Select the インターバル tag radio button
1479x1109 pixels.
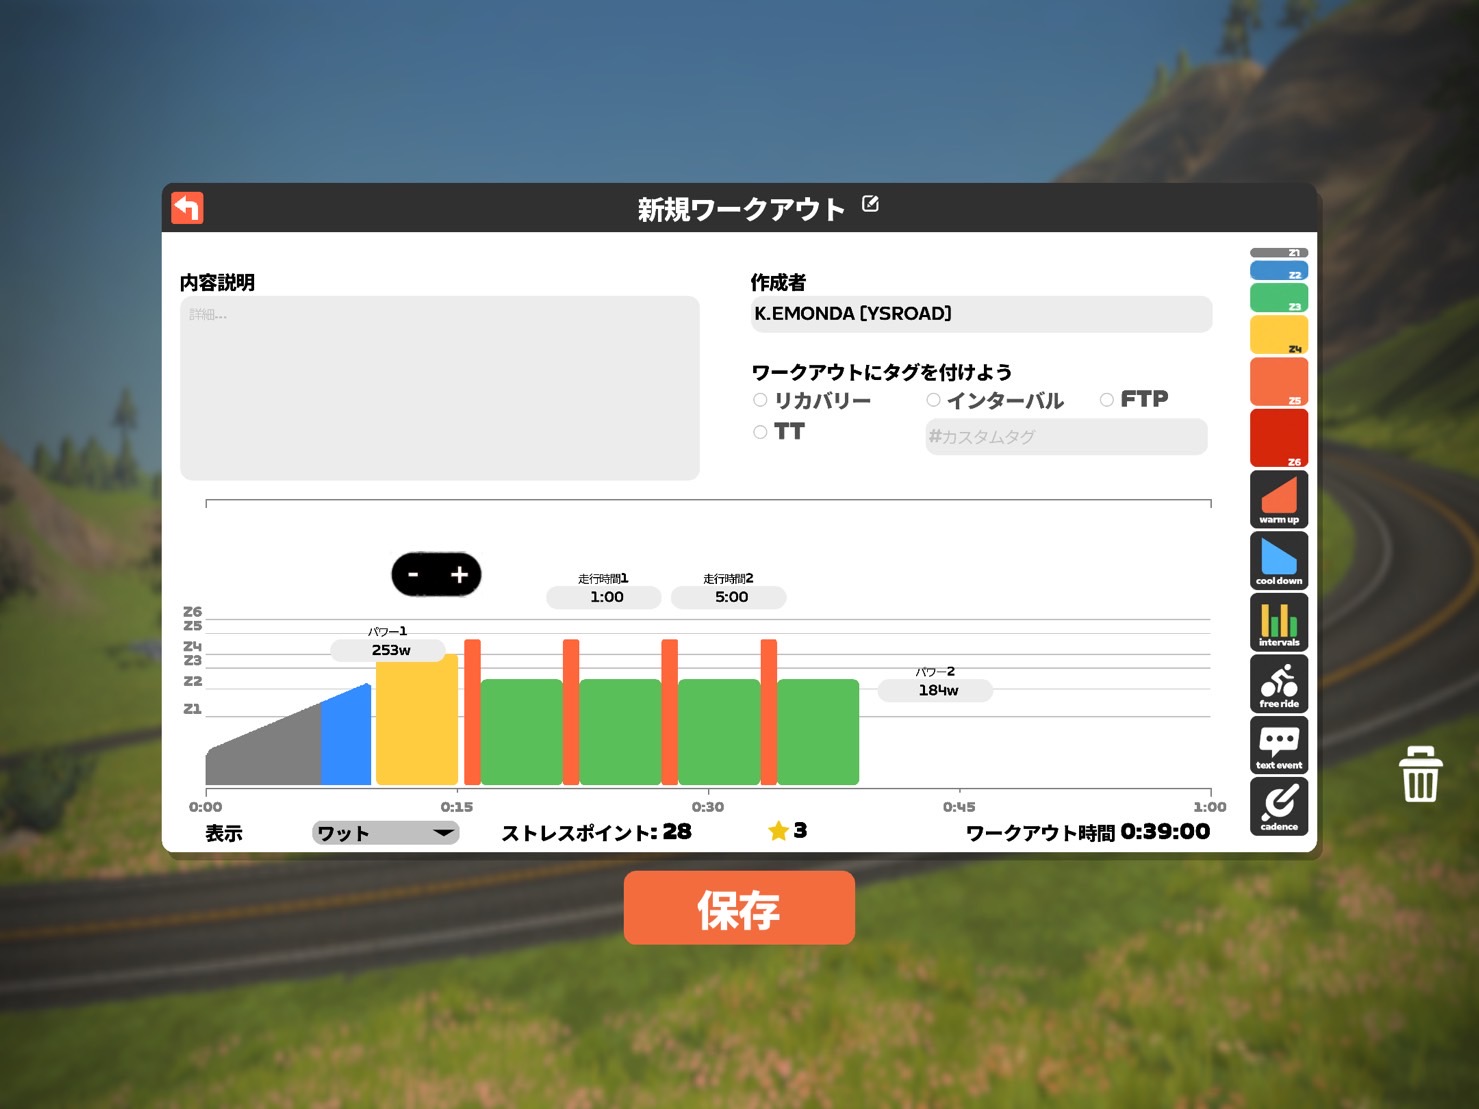point(933,400)
